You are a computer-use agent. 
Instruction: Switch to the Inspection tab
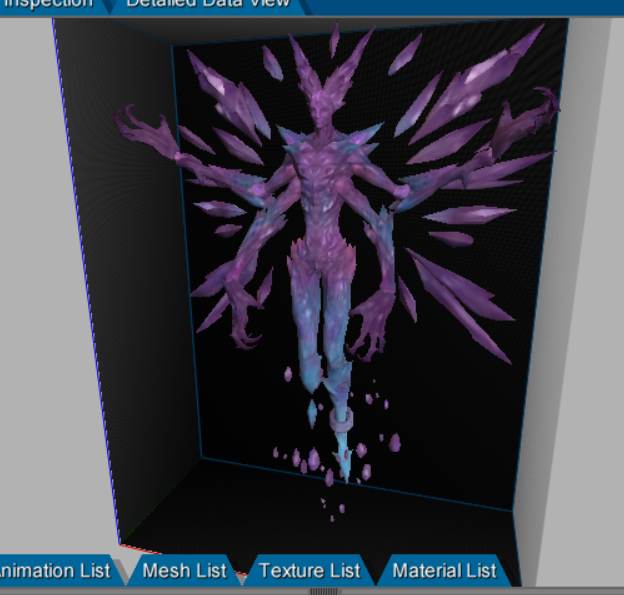pyautogui.click(x=47, y=4)
